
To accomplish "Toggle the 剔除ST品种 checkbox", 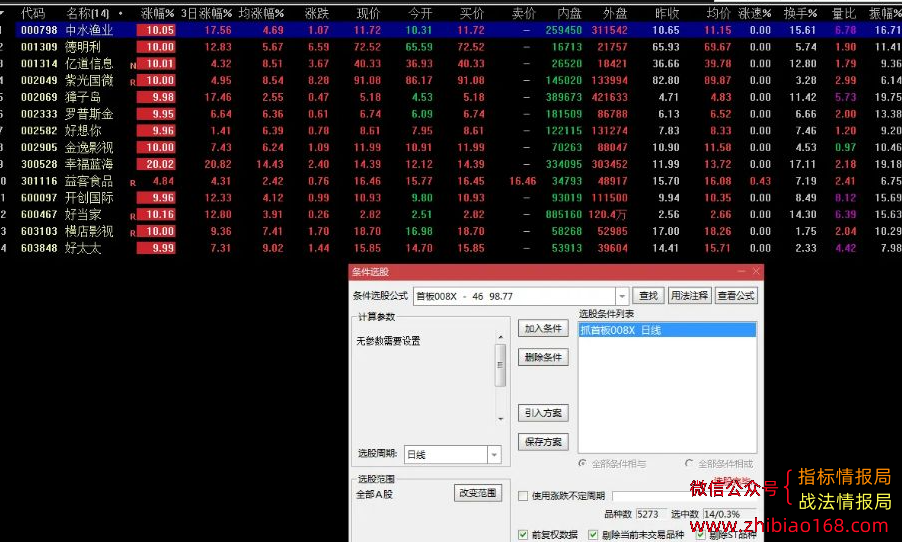I will click(700, 535).
